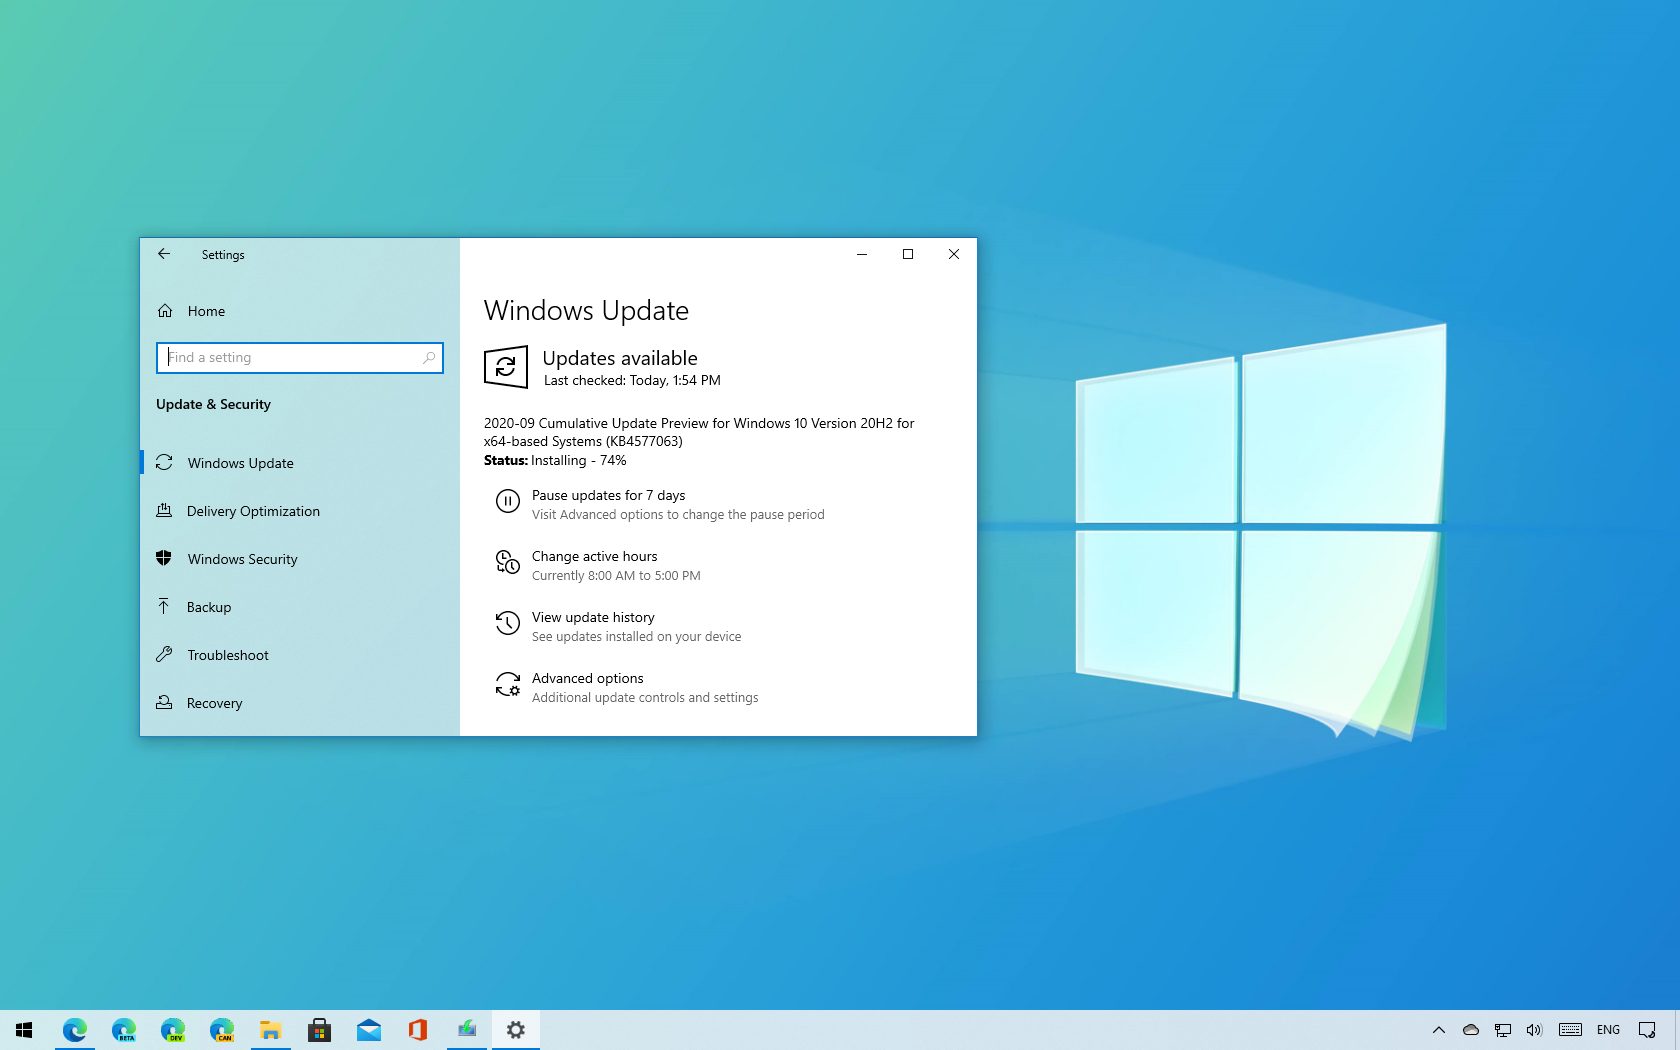Select Windows Update in the sidebar

click(x=300, y=462)
